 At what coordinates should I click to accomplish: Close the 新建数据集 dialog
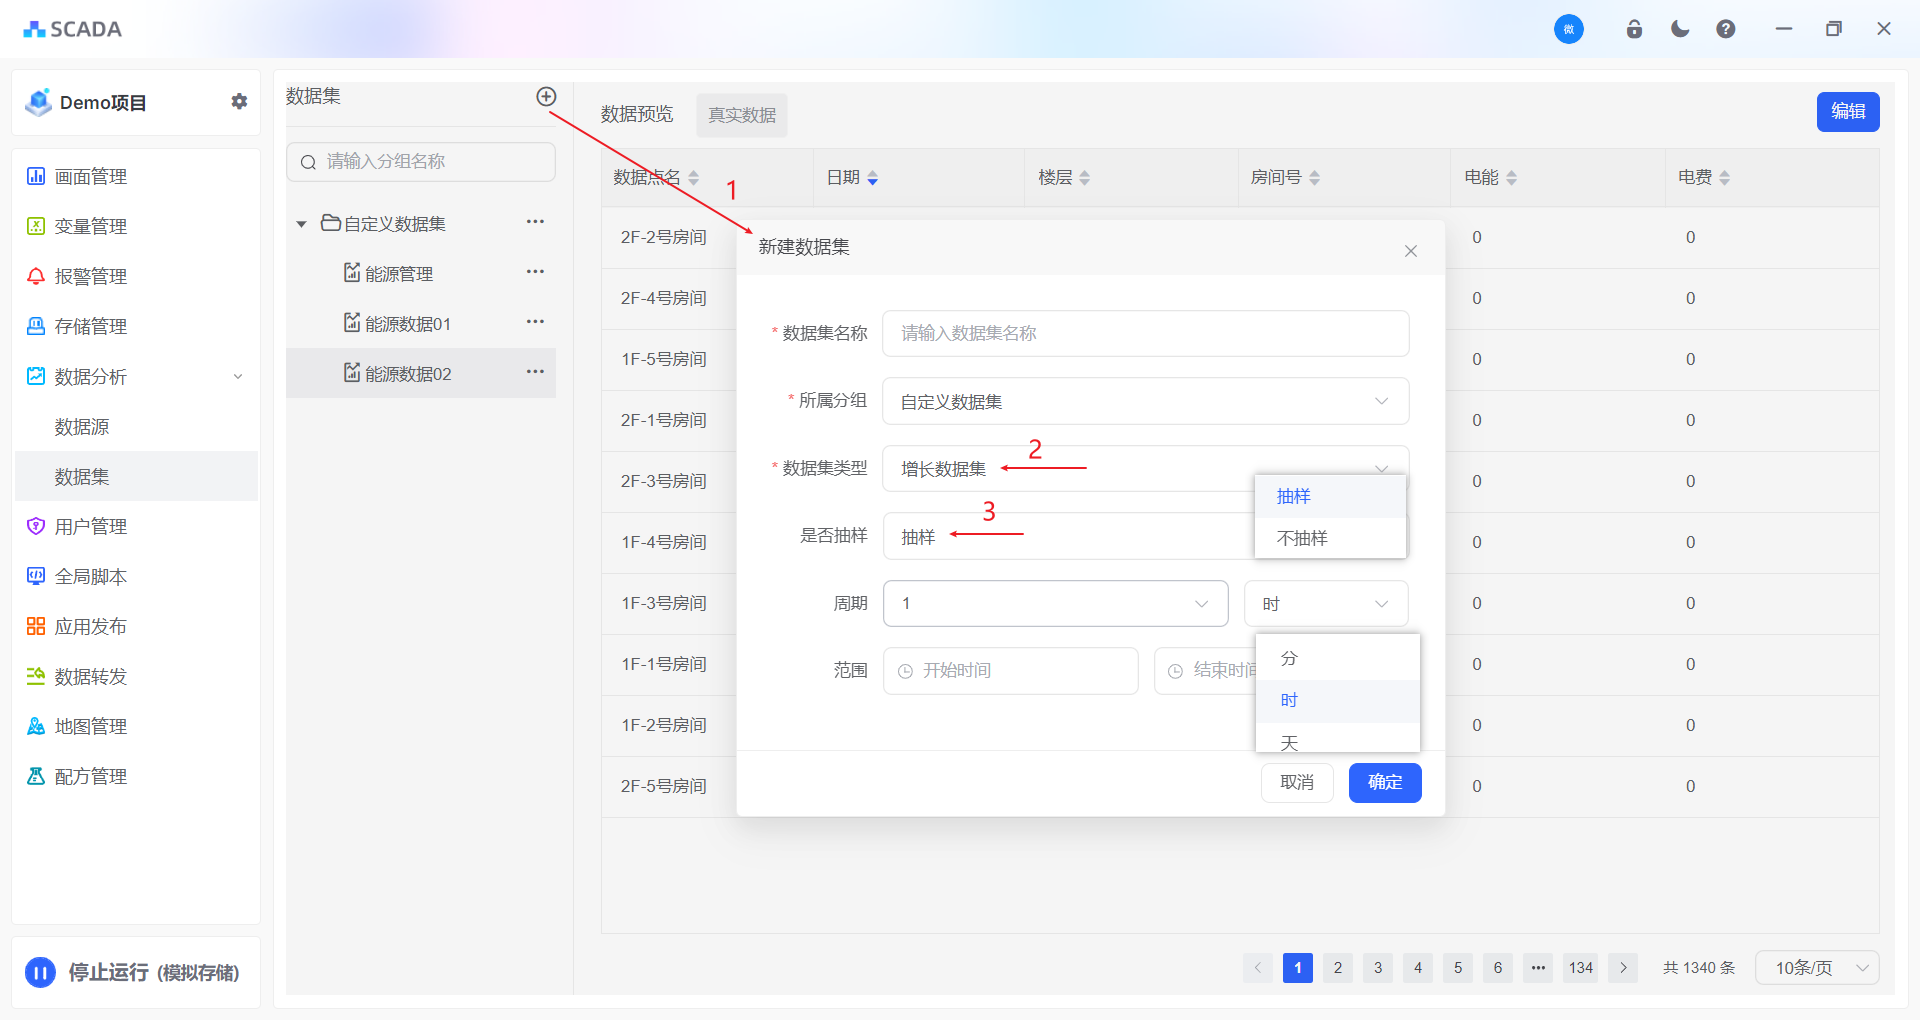[1410, 251]
